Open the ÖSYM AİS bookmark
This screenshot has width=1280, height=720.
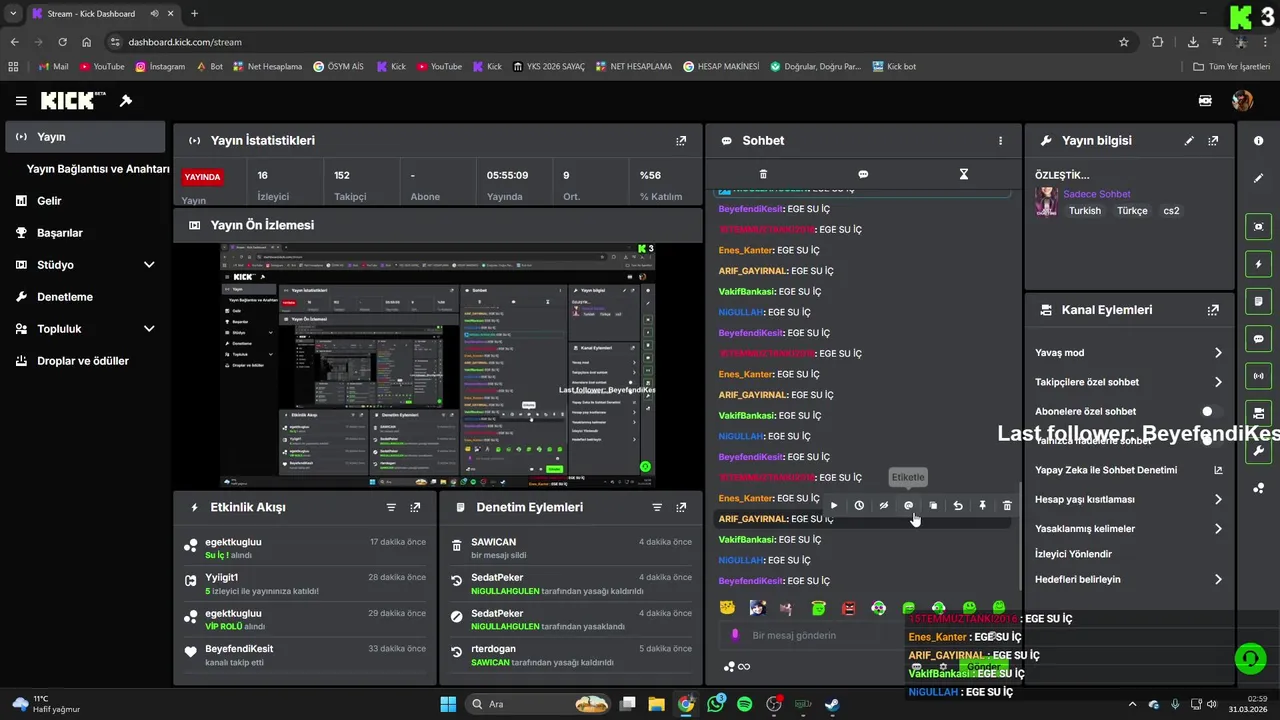pyautogui.click(x=338, y=67)
